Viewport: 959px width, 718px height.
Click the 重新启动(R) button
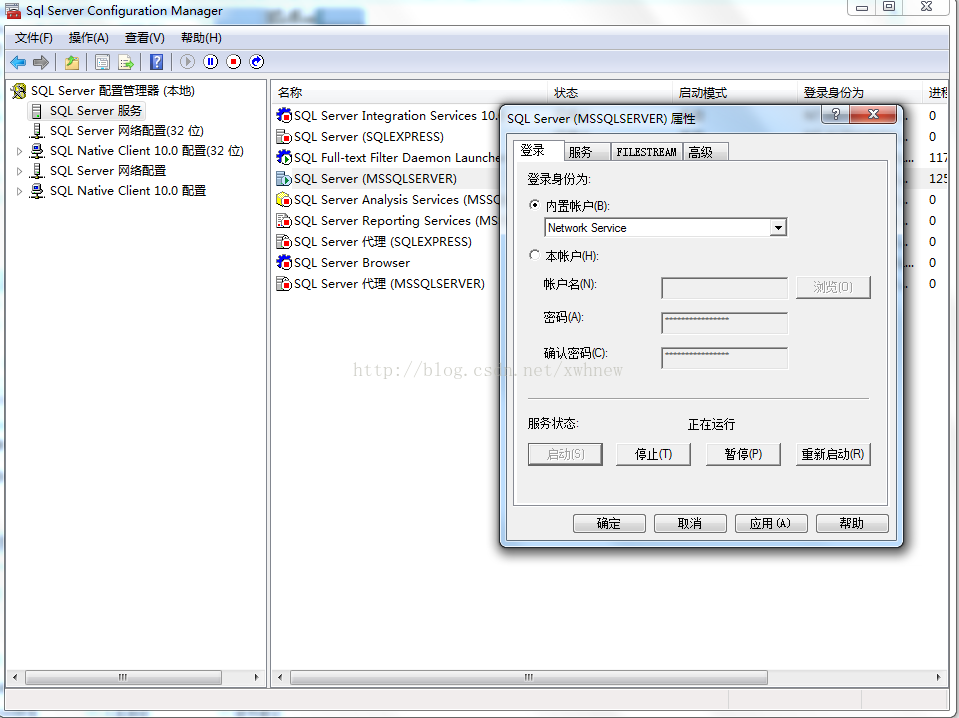833,454
